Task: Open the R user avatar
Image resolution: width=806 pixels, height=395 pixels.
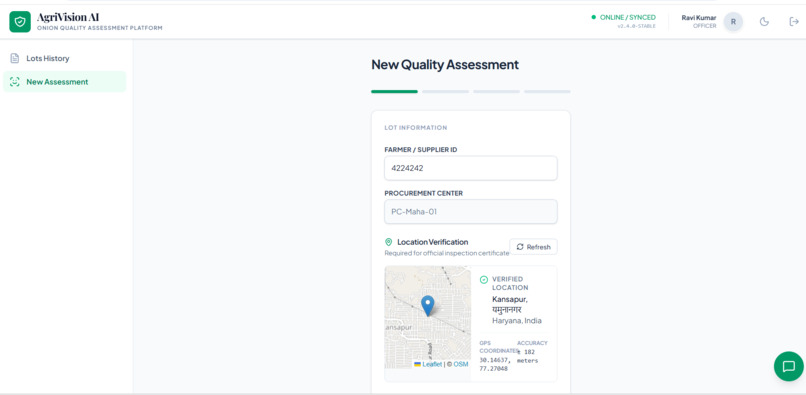Action: pyautogui.click(x=733, y=22)
